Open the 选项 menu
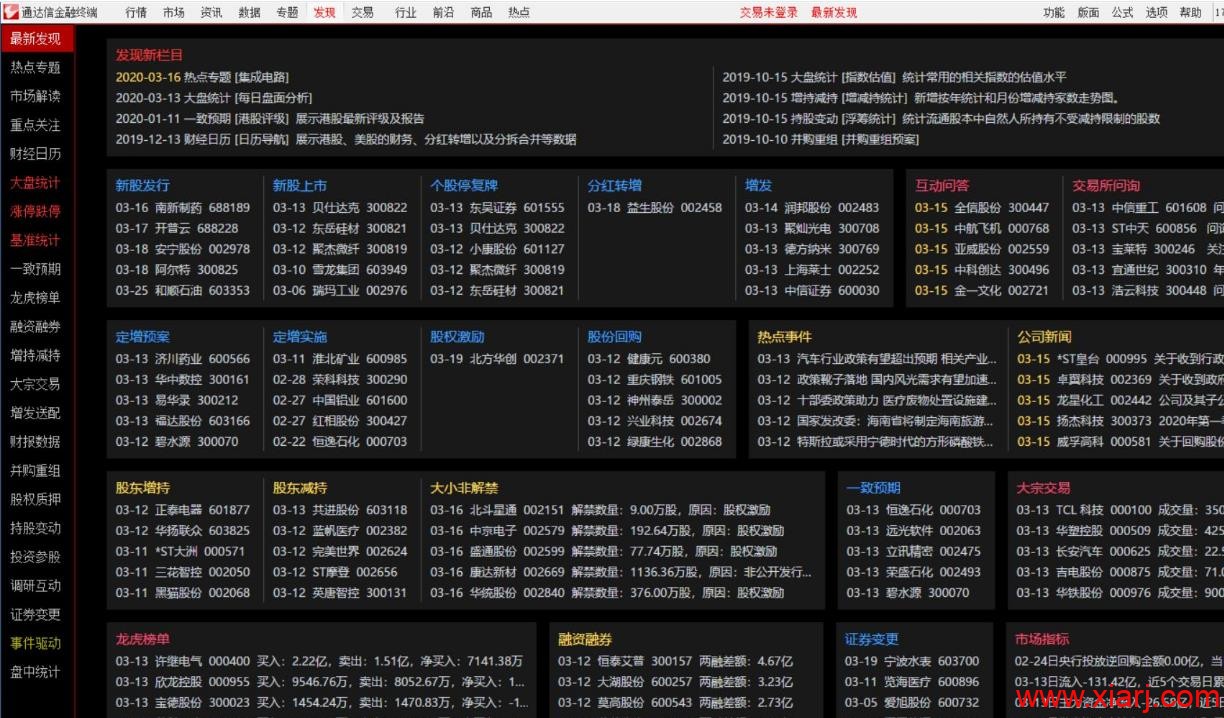 (1156, 13)
